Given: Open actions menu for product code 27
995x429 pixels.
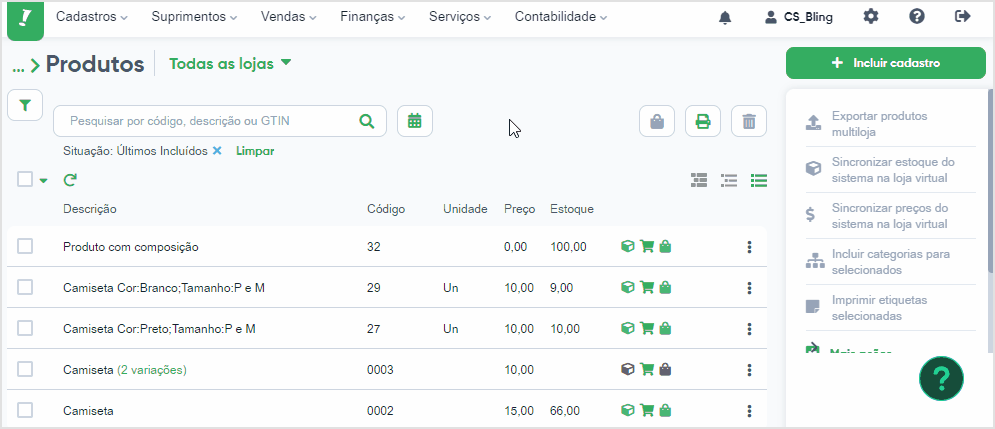Looking at the screenshot, I should point(749,329).
